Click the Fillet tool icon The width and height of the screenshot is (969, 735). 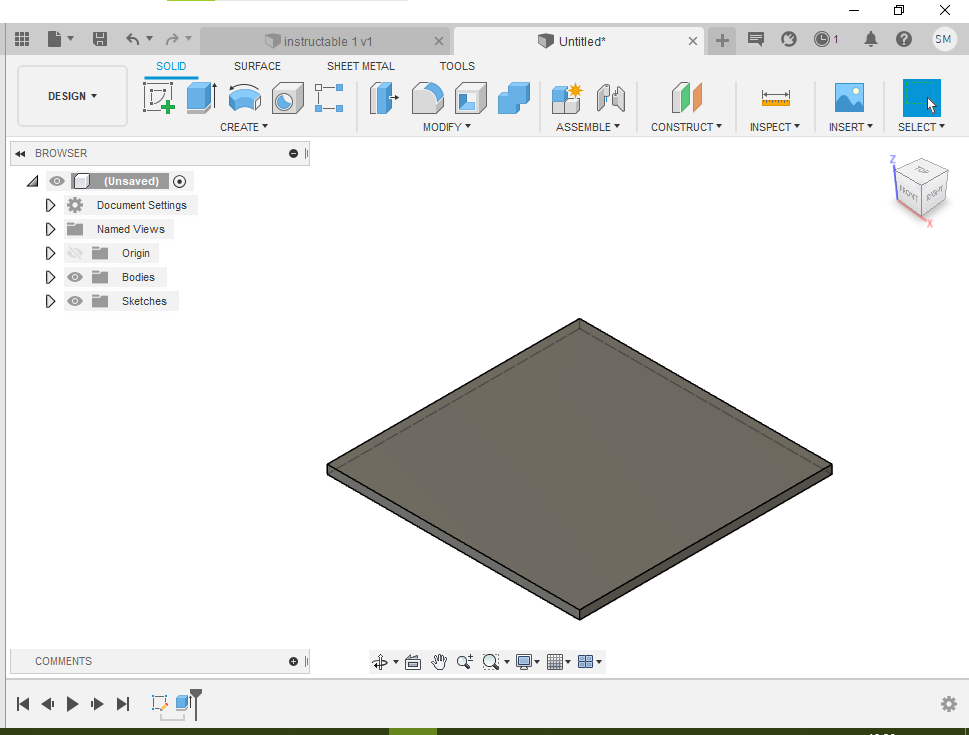[x=428, y=98]
